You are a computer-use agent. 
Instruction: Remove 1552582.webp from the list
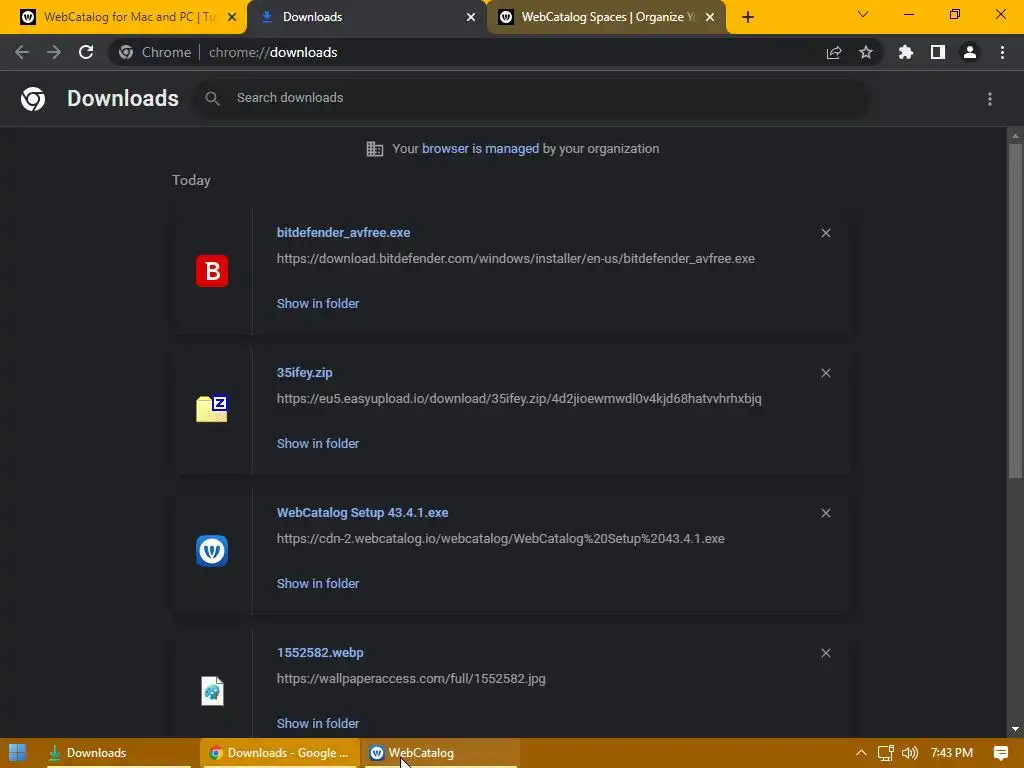[x=826, y=653]
